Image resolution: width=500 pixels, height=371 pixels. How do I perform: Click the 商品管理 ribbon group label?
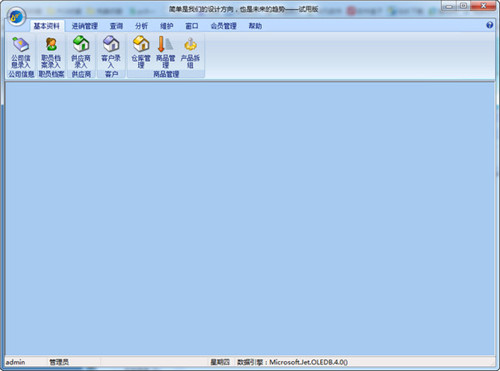click(x=166, y=74)
